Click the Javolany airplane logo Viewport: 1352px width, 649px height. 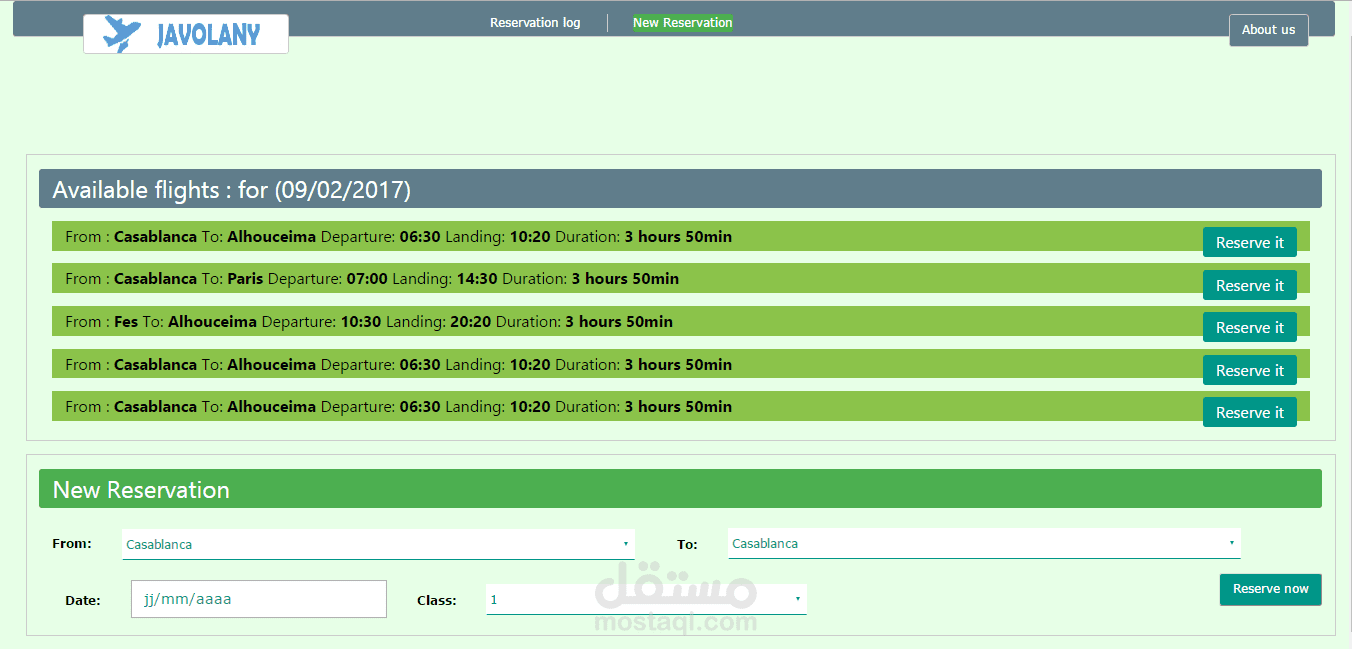[x=186, y=34]
